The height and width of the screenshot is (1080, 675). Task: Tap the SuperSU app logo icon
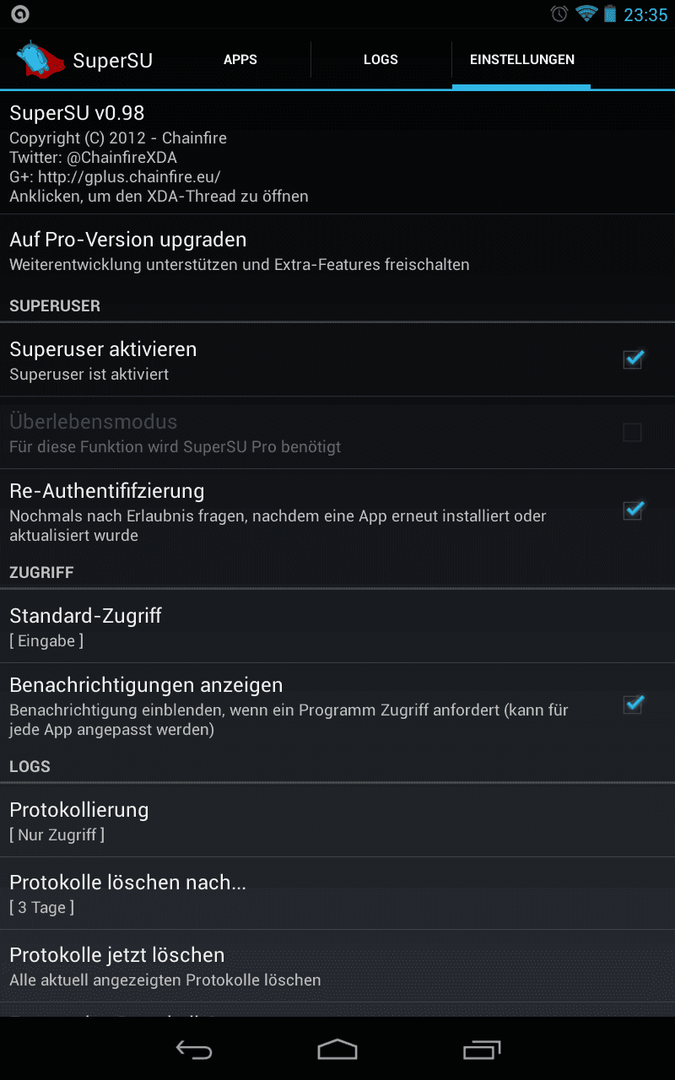(40, 59)
